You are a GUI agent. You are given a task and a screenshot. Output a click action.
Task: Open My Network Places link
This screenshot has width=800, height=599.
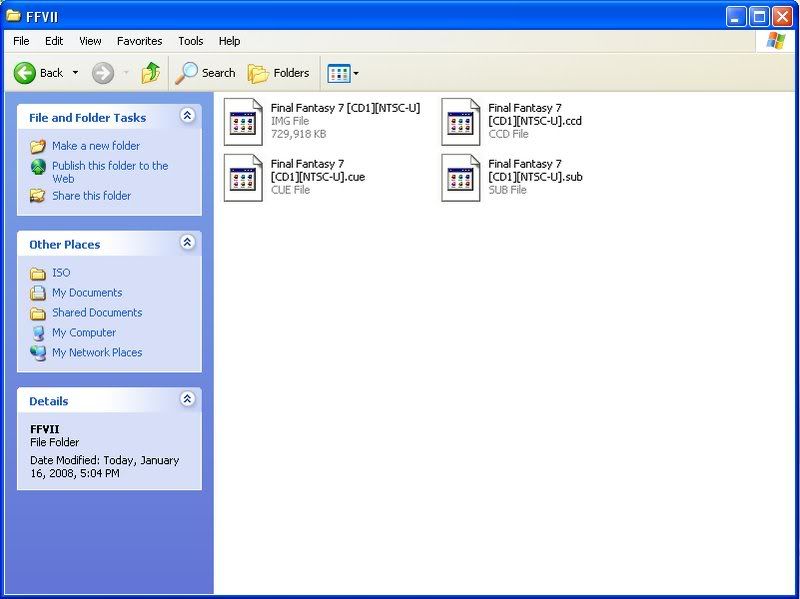click(x=97, y=353)
